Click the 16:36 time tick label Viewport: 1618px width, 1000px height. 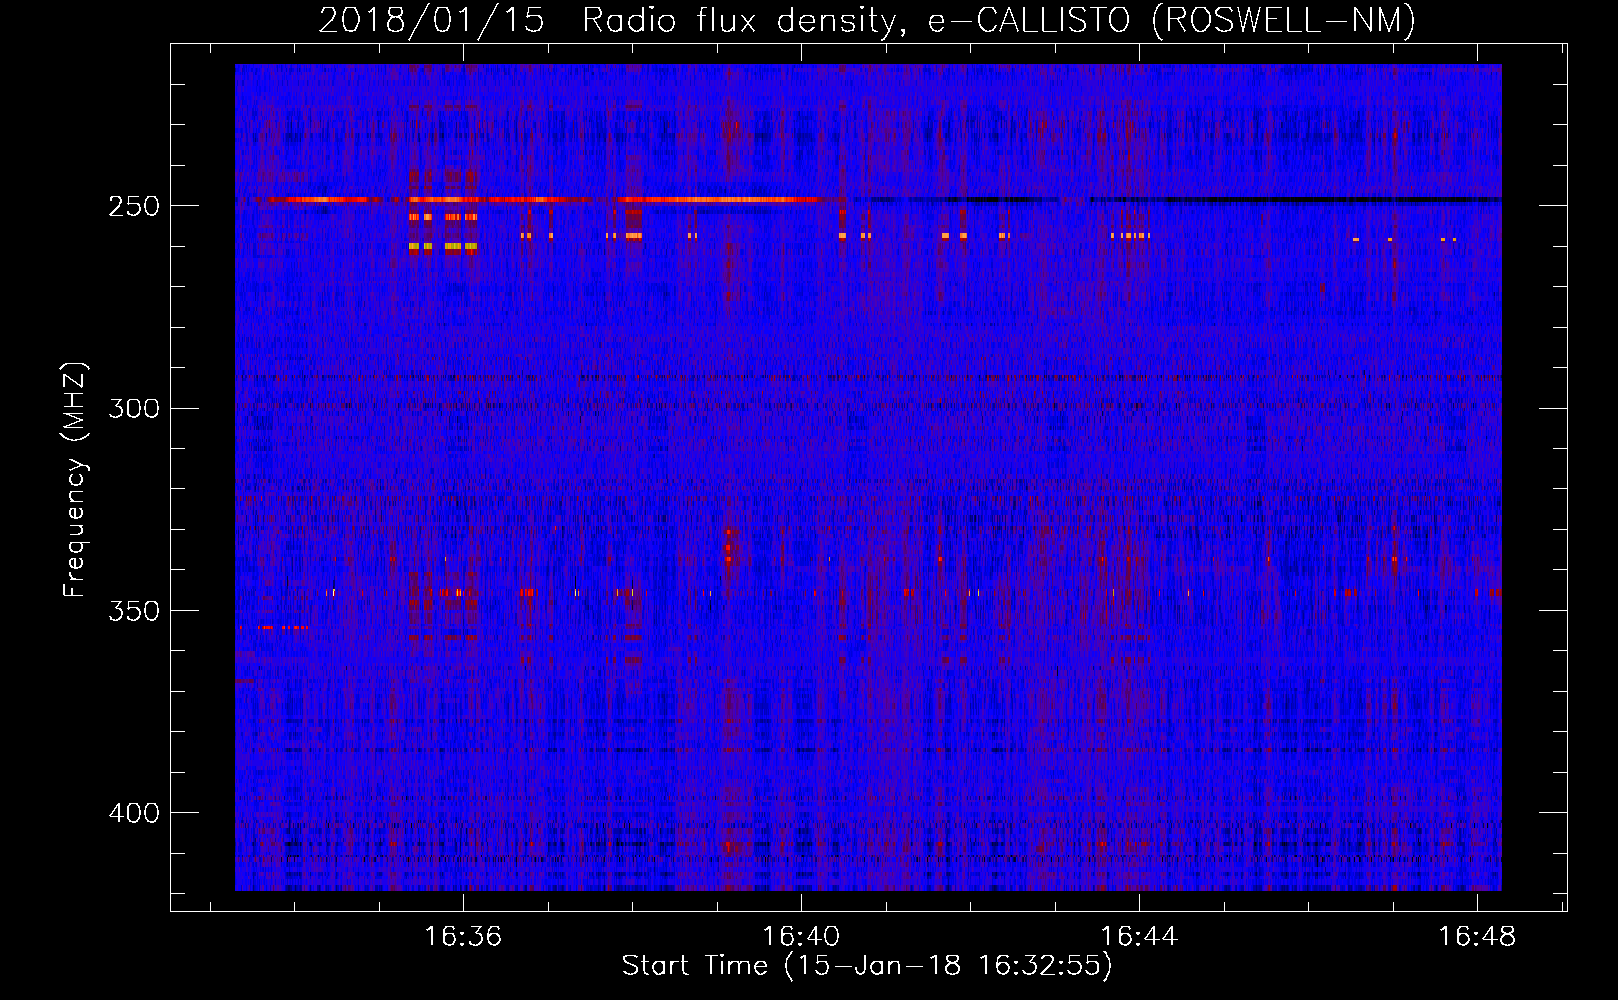pos(463,937)
